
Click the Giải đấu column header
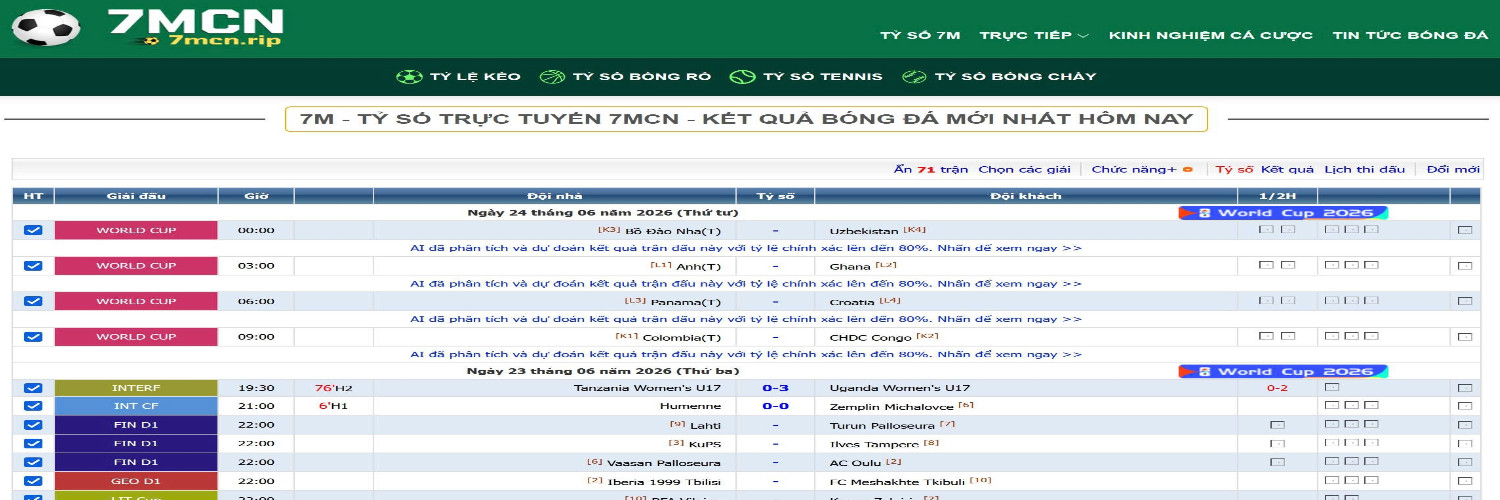tap(136, 196)
